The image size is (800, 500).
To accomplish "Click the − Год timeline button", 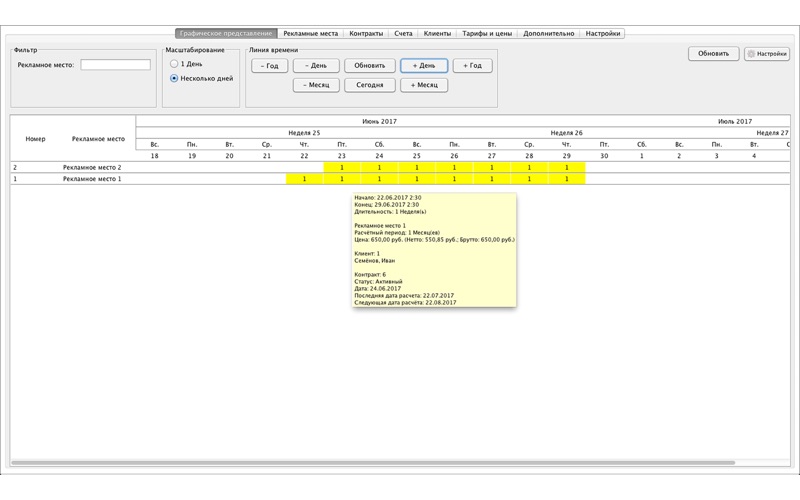I will (x=269, y=66).
